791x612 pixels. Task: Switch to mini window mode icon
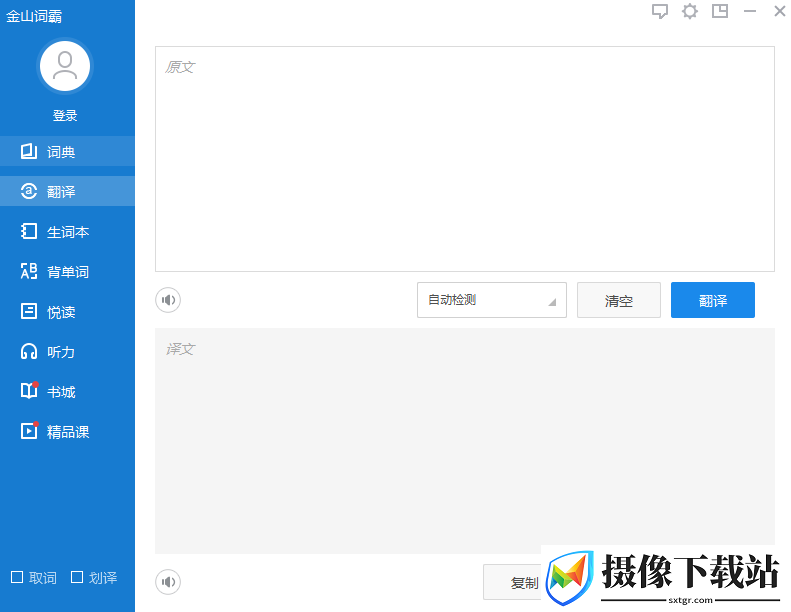720,11
